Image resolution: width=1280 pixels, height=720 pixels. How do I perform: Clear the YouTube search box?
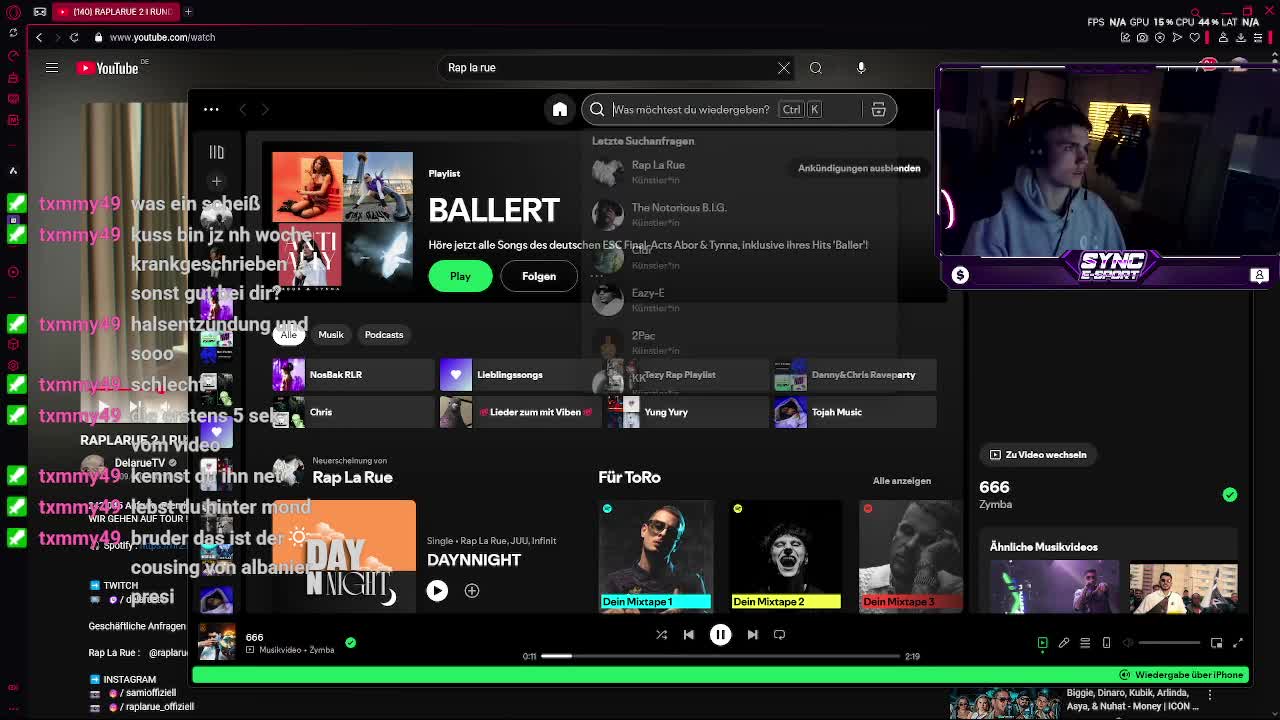coord(784,68)
